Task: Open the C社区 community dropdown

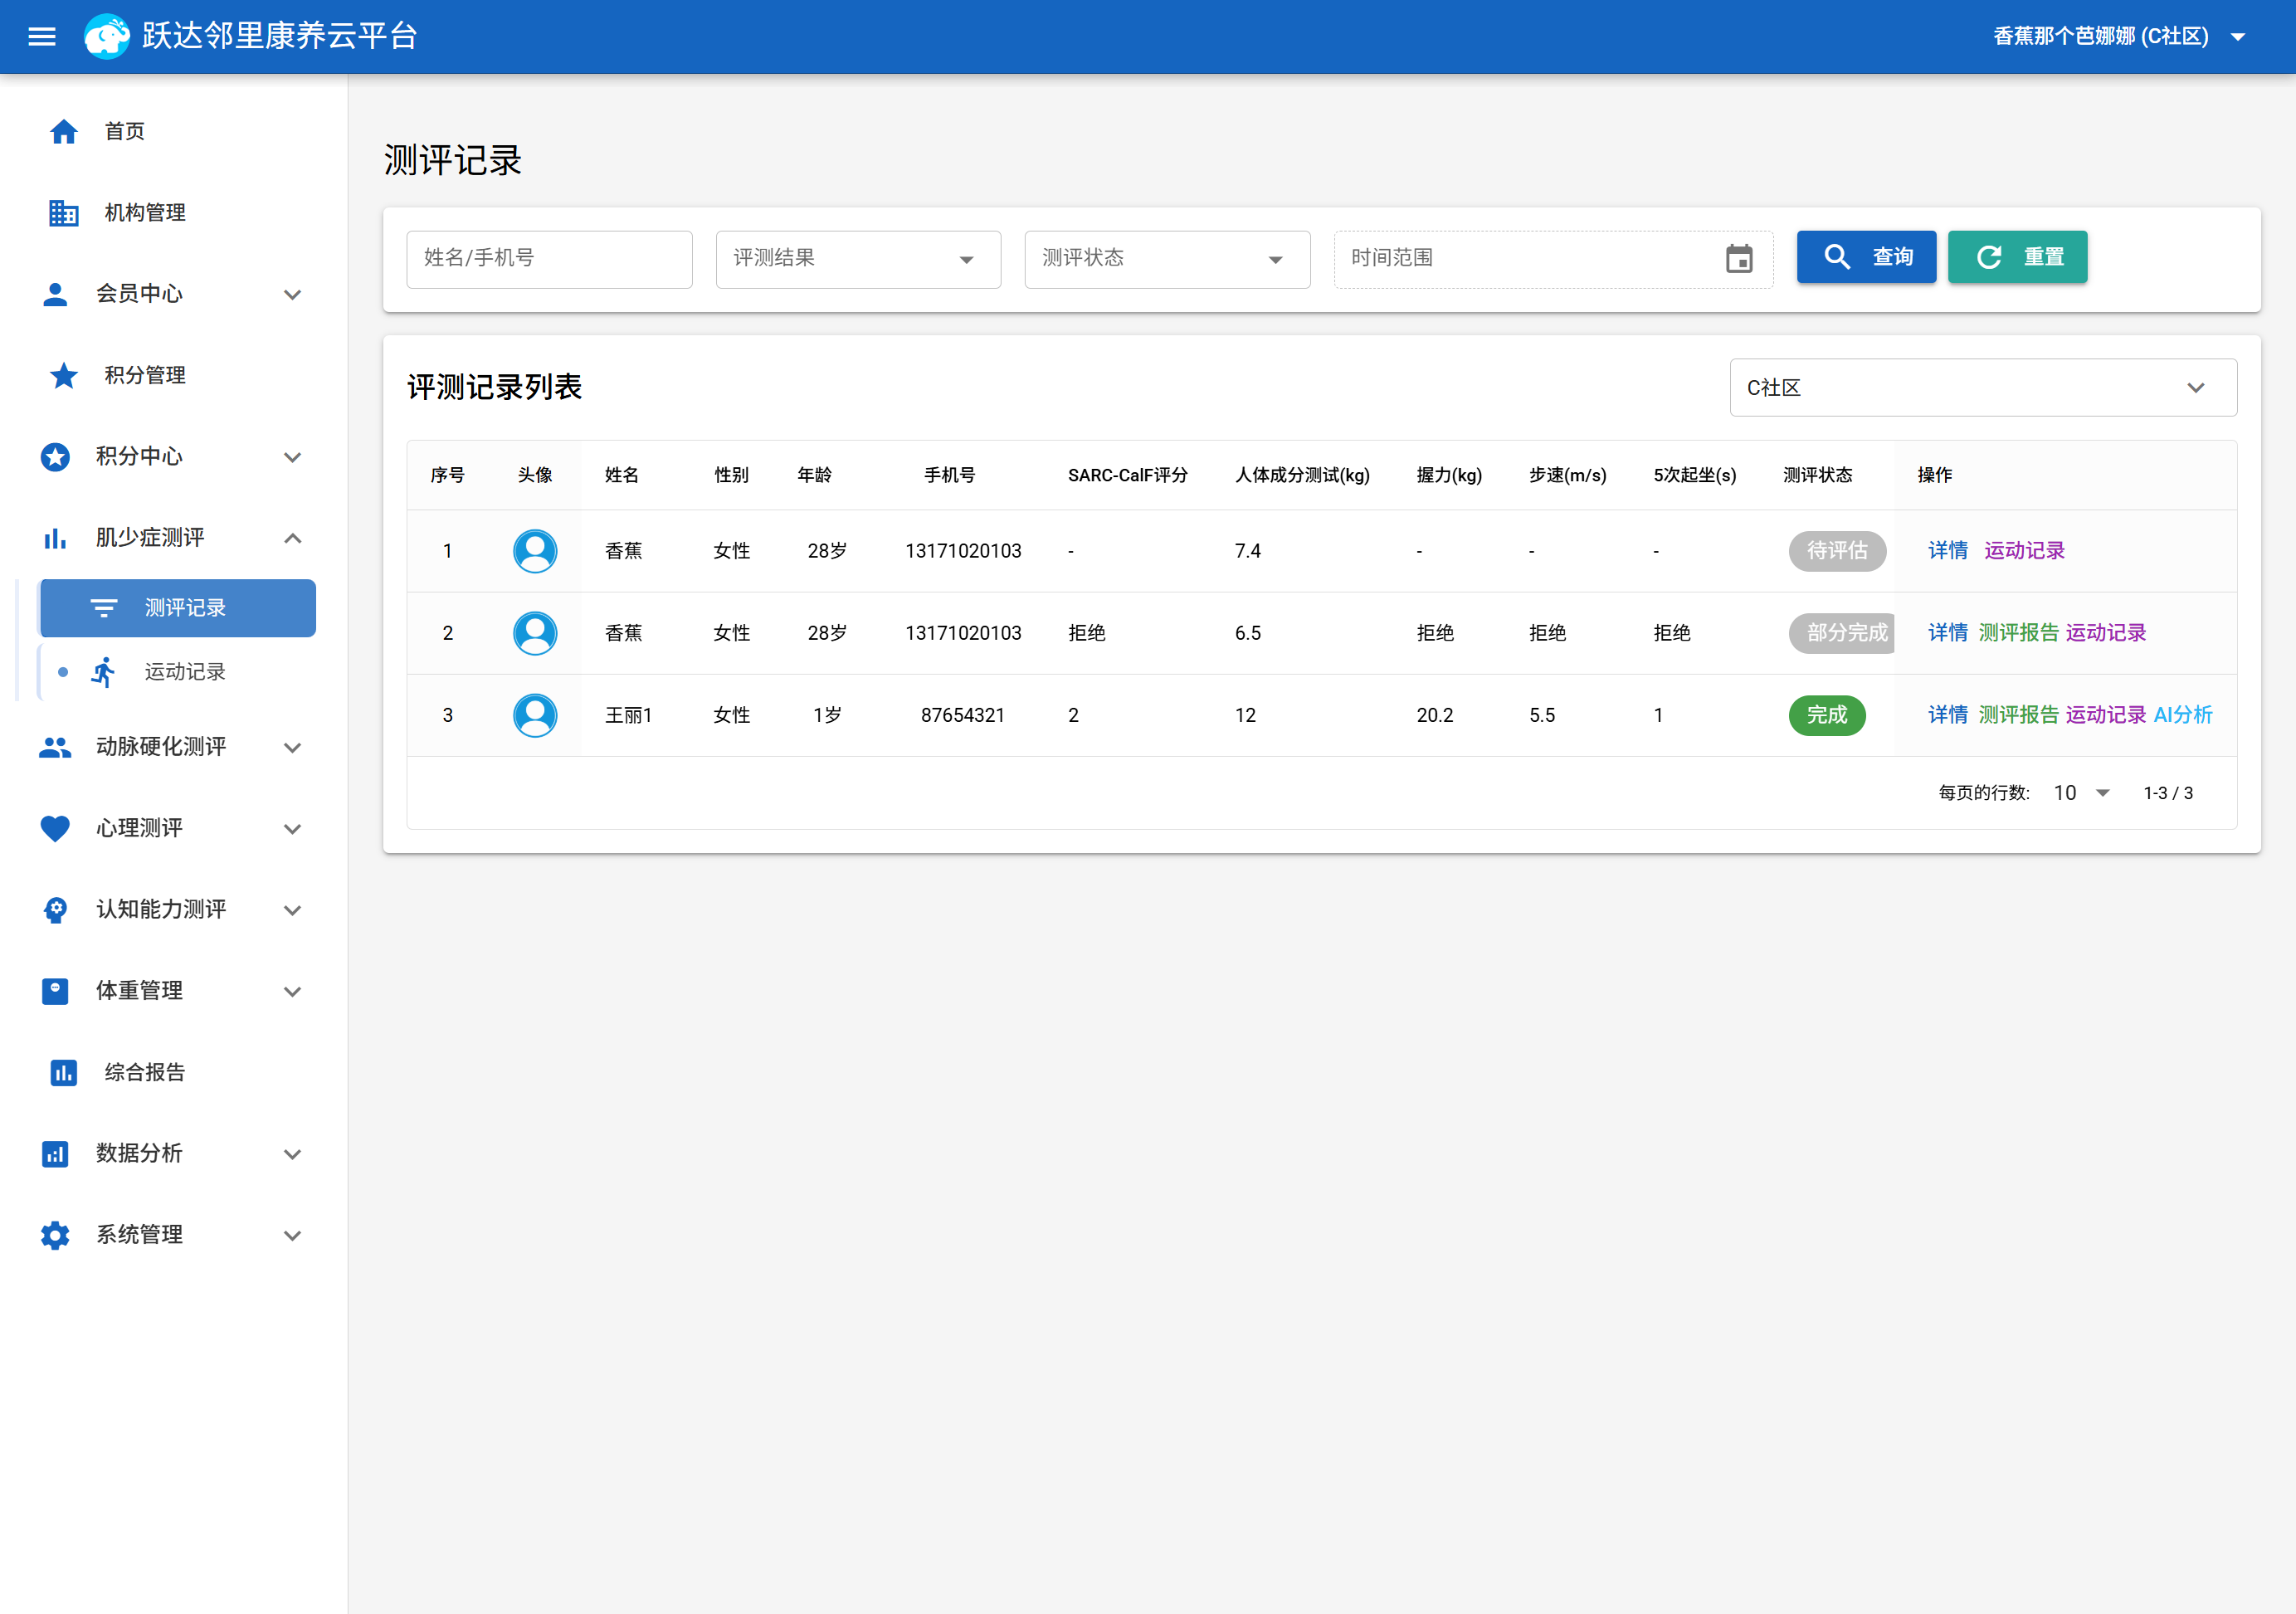Action: (x=1983, y=388)
